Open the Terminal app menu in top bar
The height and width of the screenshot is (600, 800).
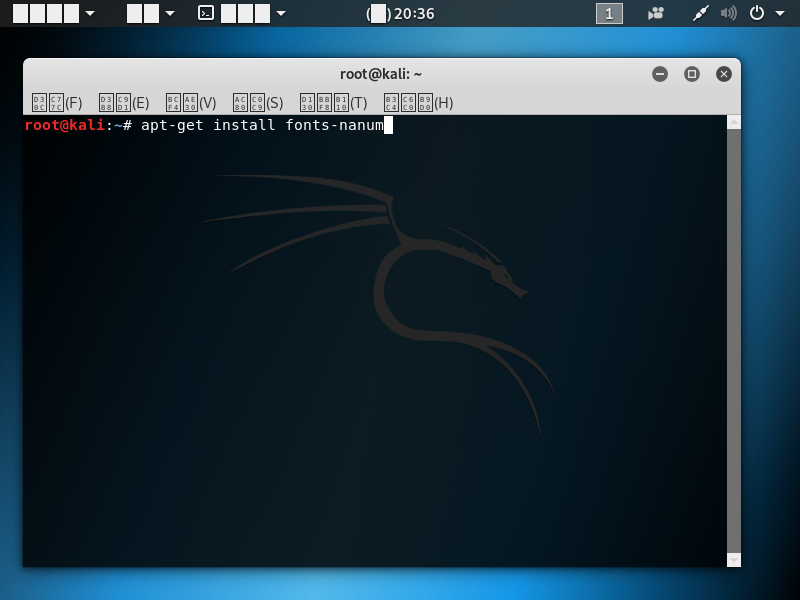[x=241, y=13]
